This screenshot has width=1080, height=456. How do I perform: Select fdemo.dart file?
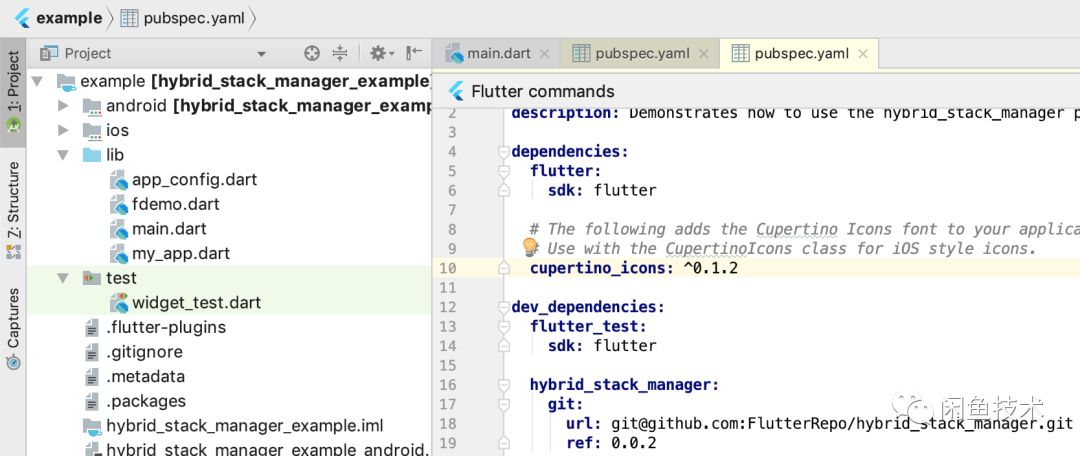coord(176,205)
